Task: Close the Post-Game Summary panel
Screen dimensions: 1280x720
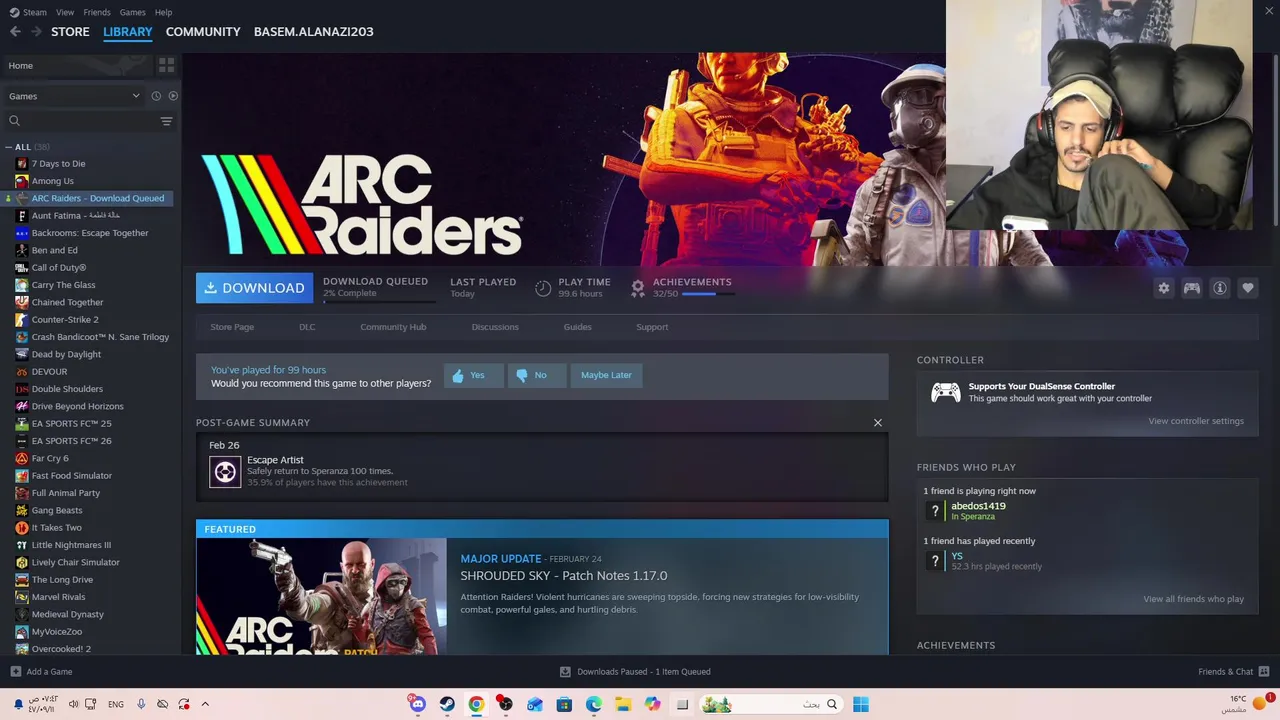Action: pyautogui.click(x=878, y=423)
